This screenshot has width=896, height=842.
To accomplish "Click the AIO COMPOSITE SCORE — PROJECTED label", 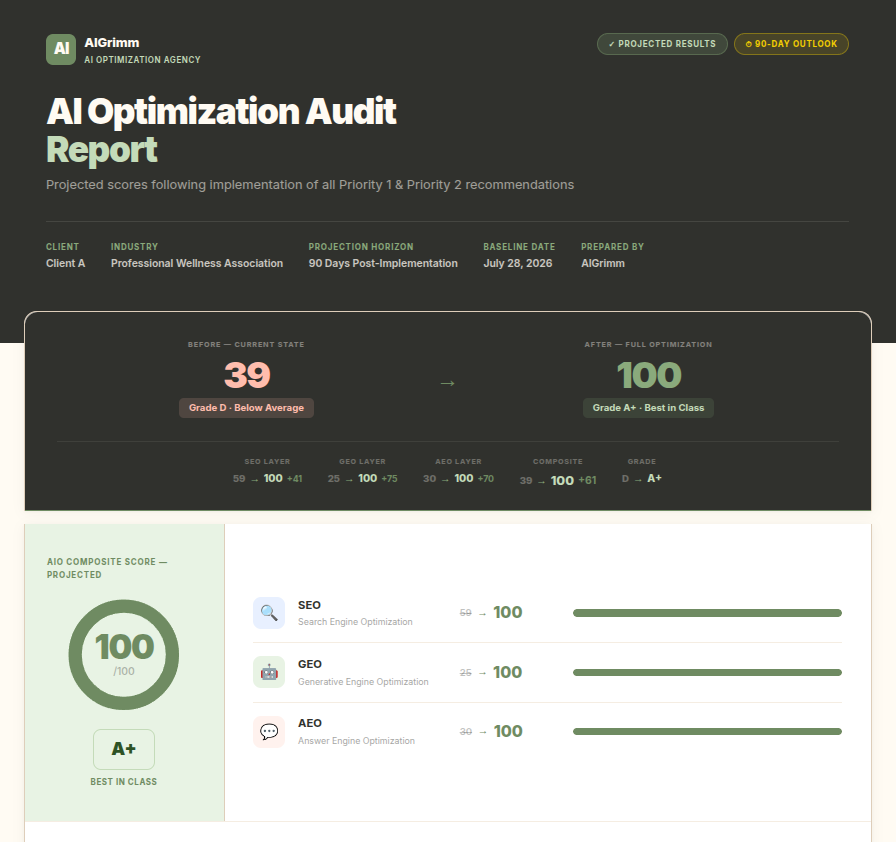I will coord(107,568).
